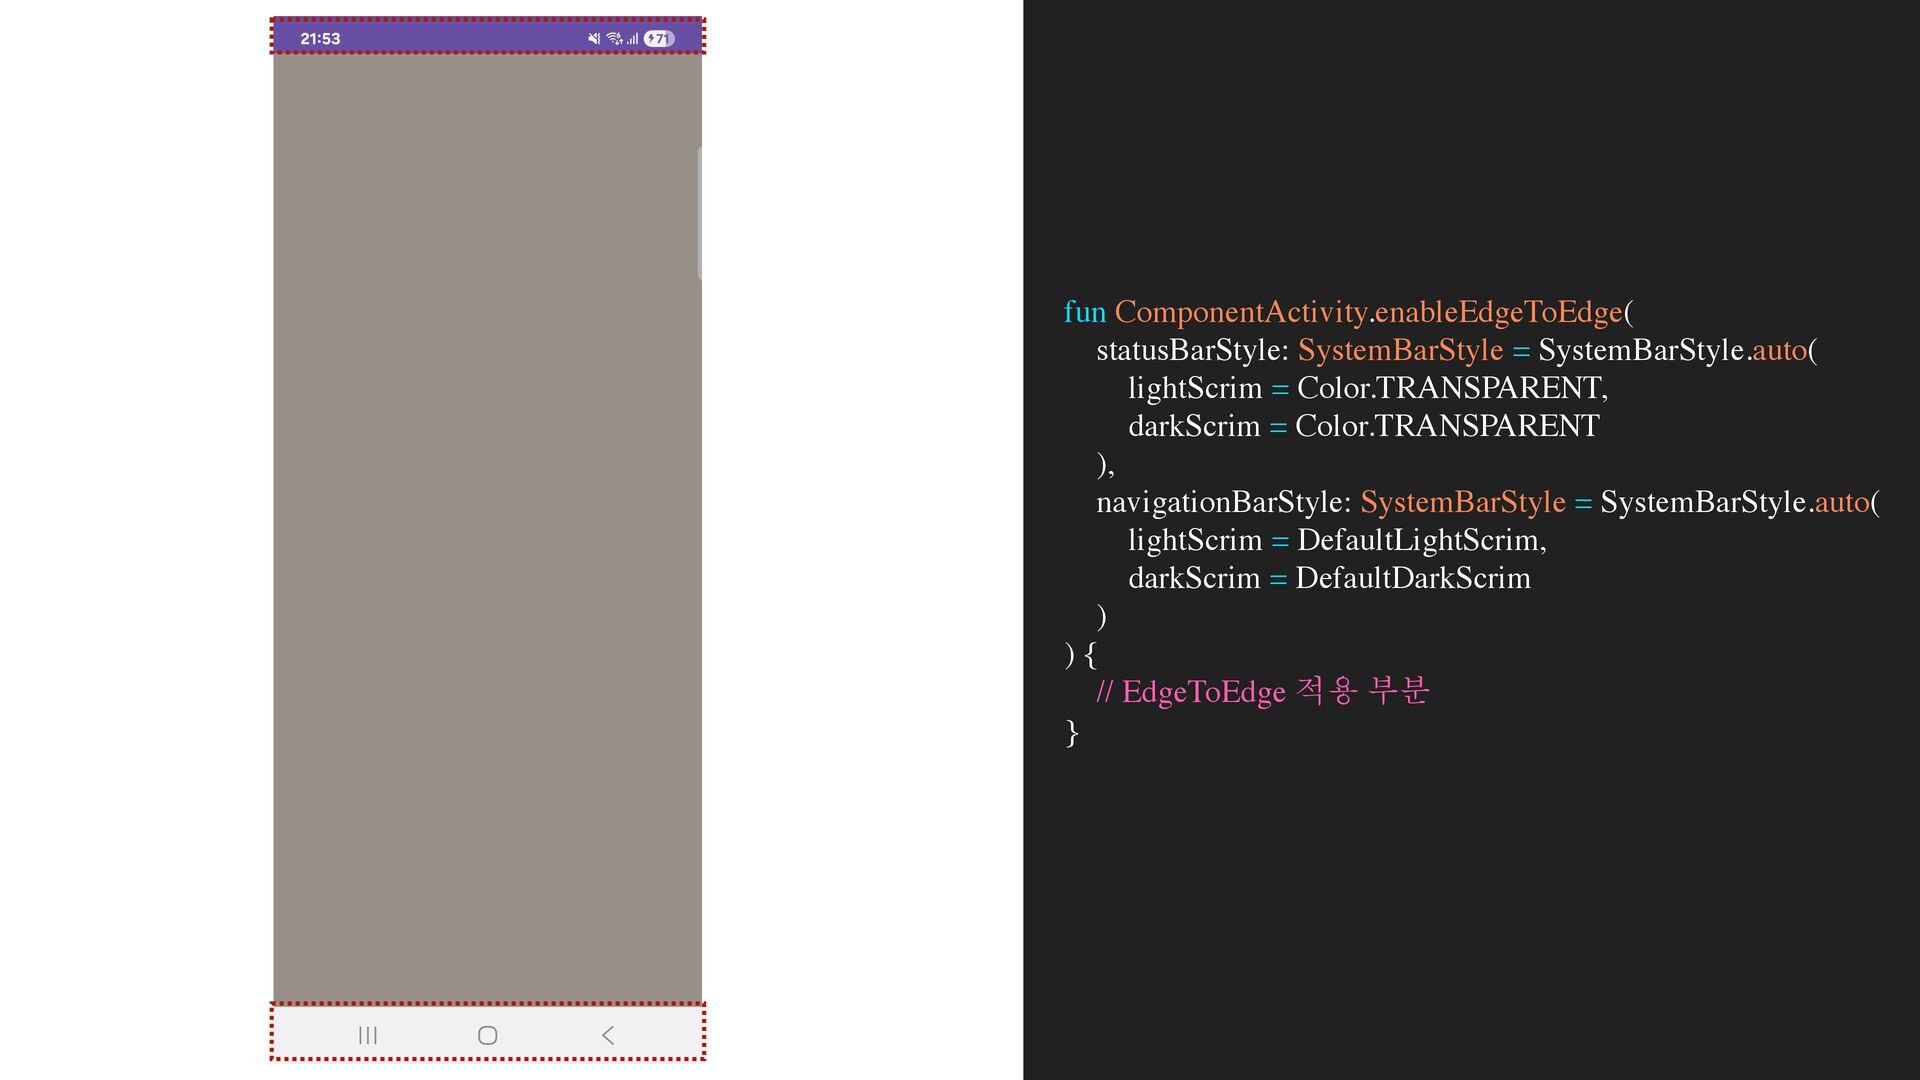The height and width of the screenshot is (1080, 1920).
Task: Click 'darkScrim = DefaultDarkScrim' line
Action: [x=1329, y=578]
